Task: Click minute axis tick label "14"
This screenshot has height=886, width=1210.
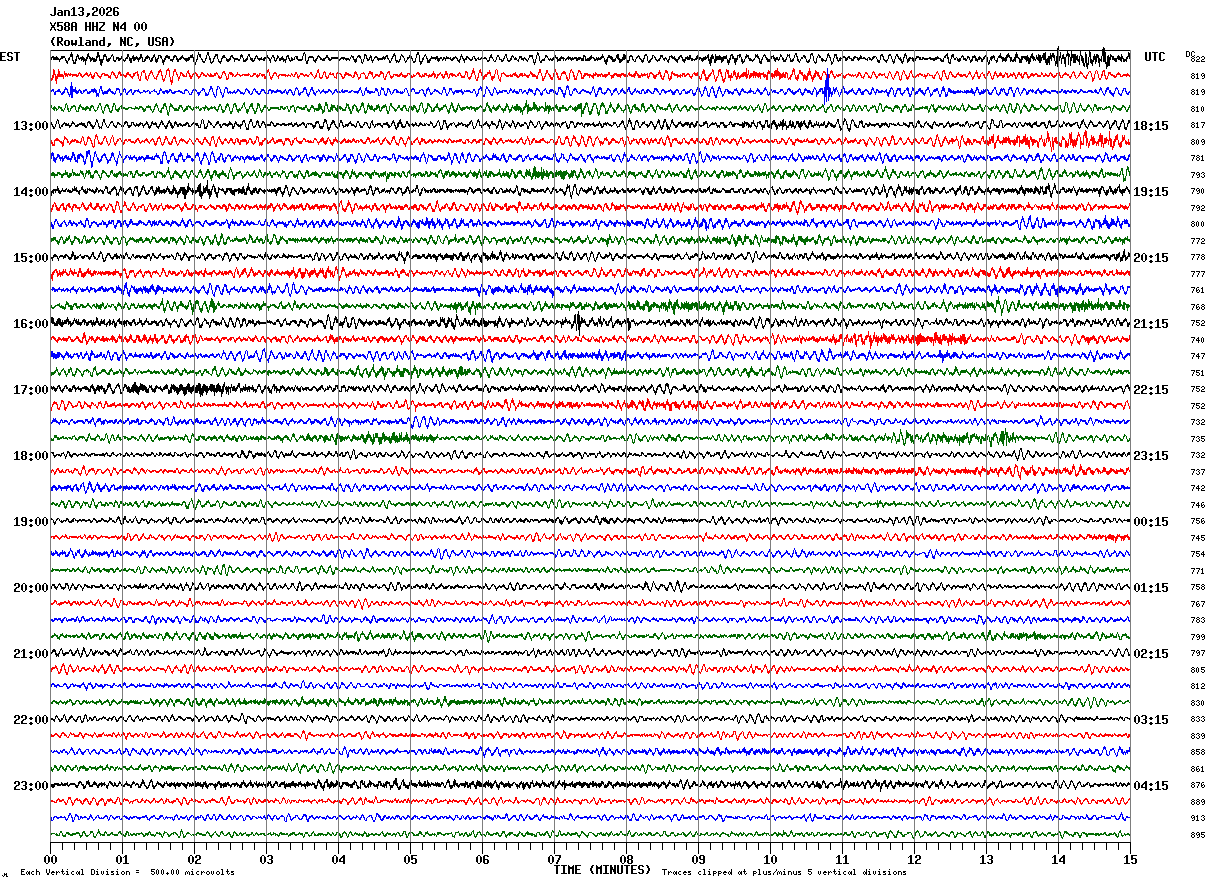Action: pos(1058,859)
